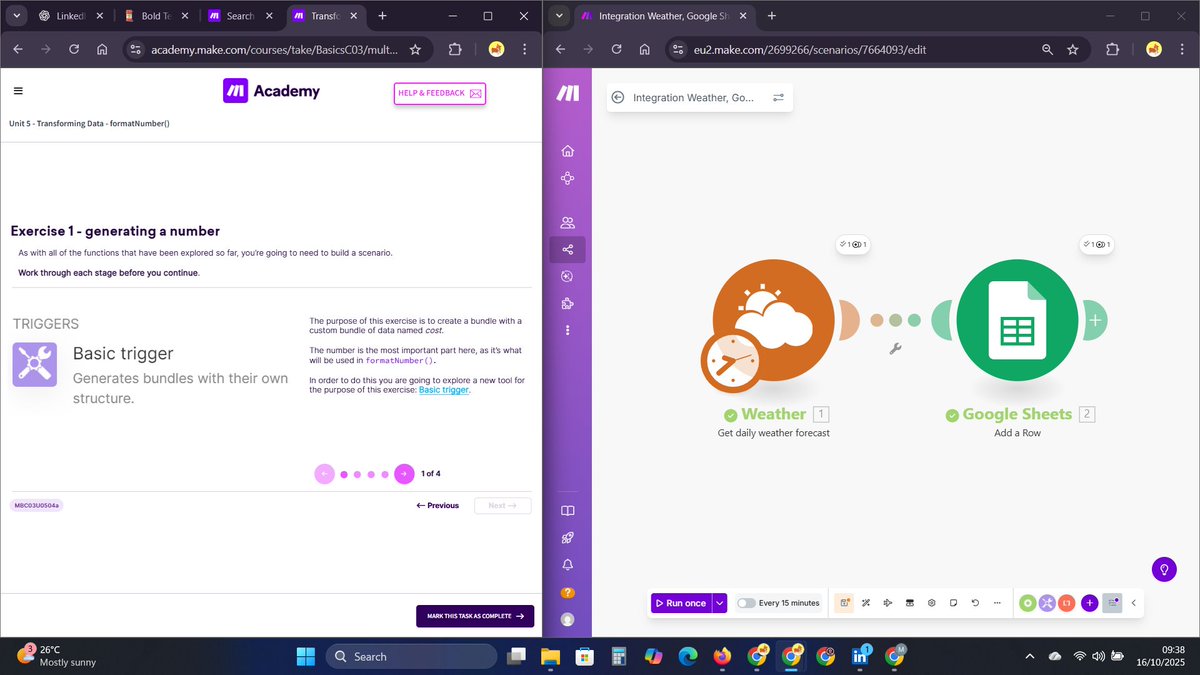Switch to the Search browser tab
This screenshot has width=1200, height=675.
(x=240, y=16)
